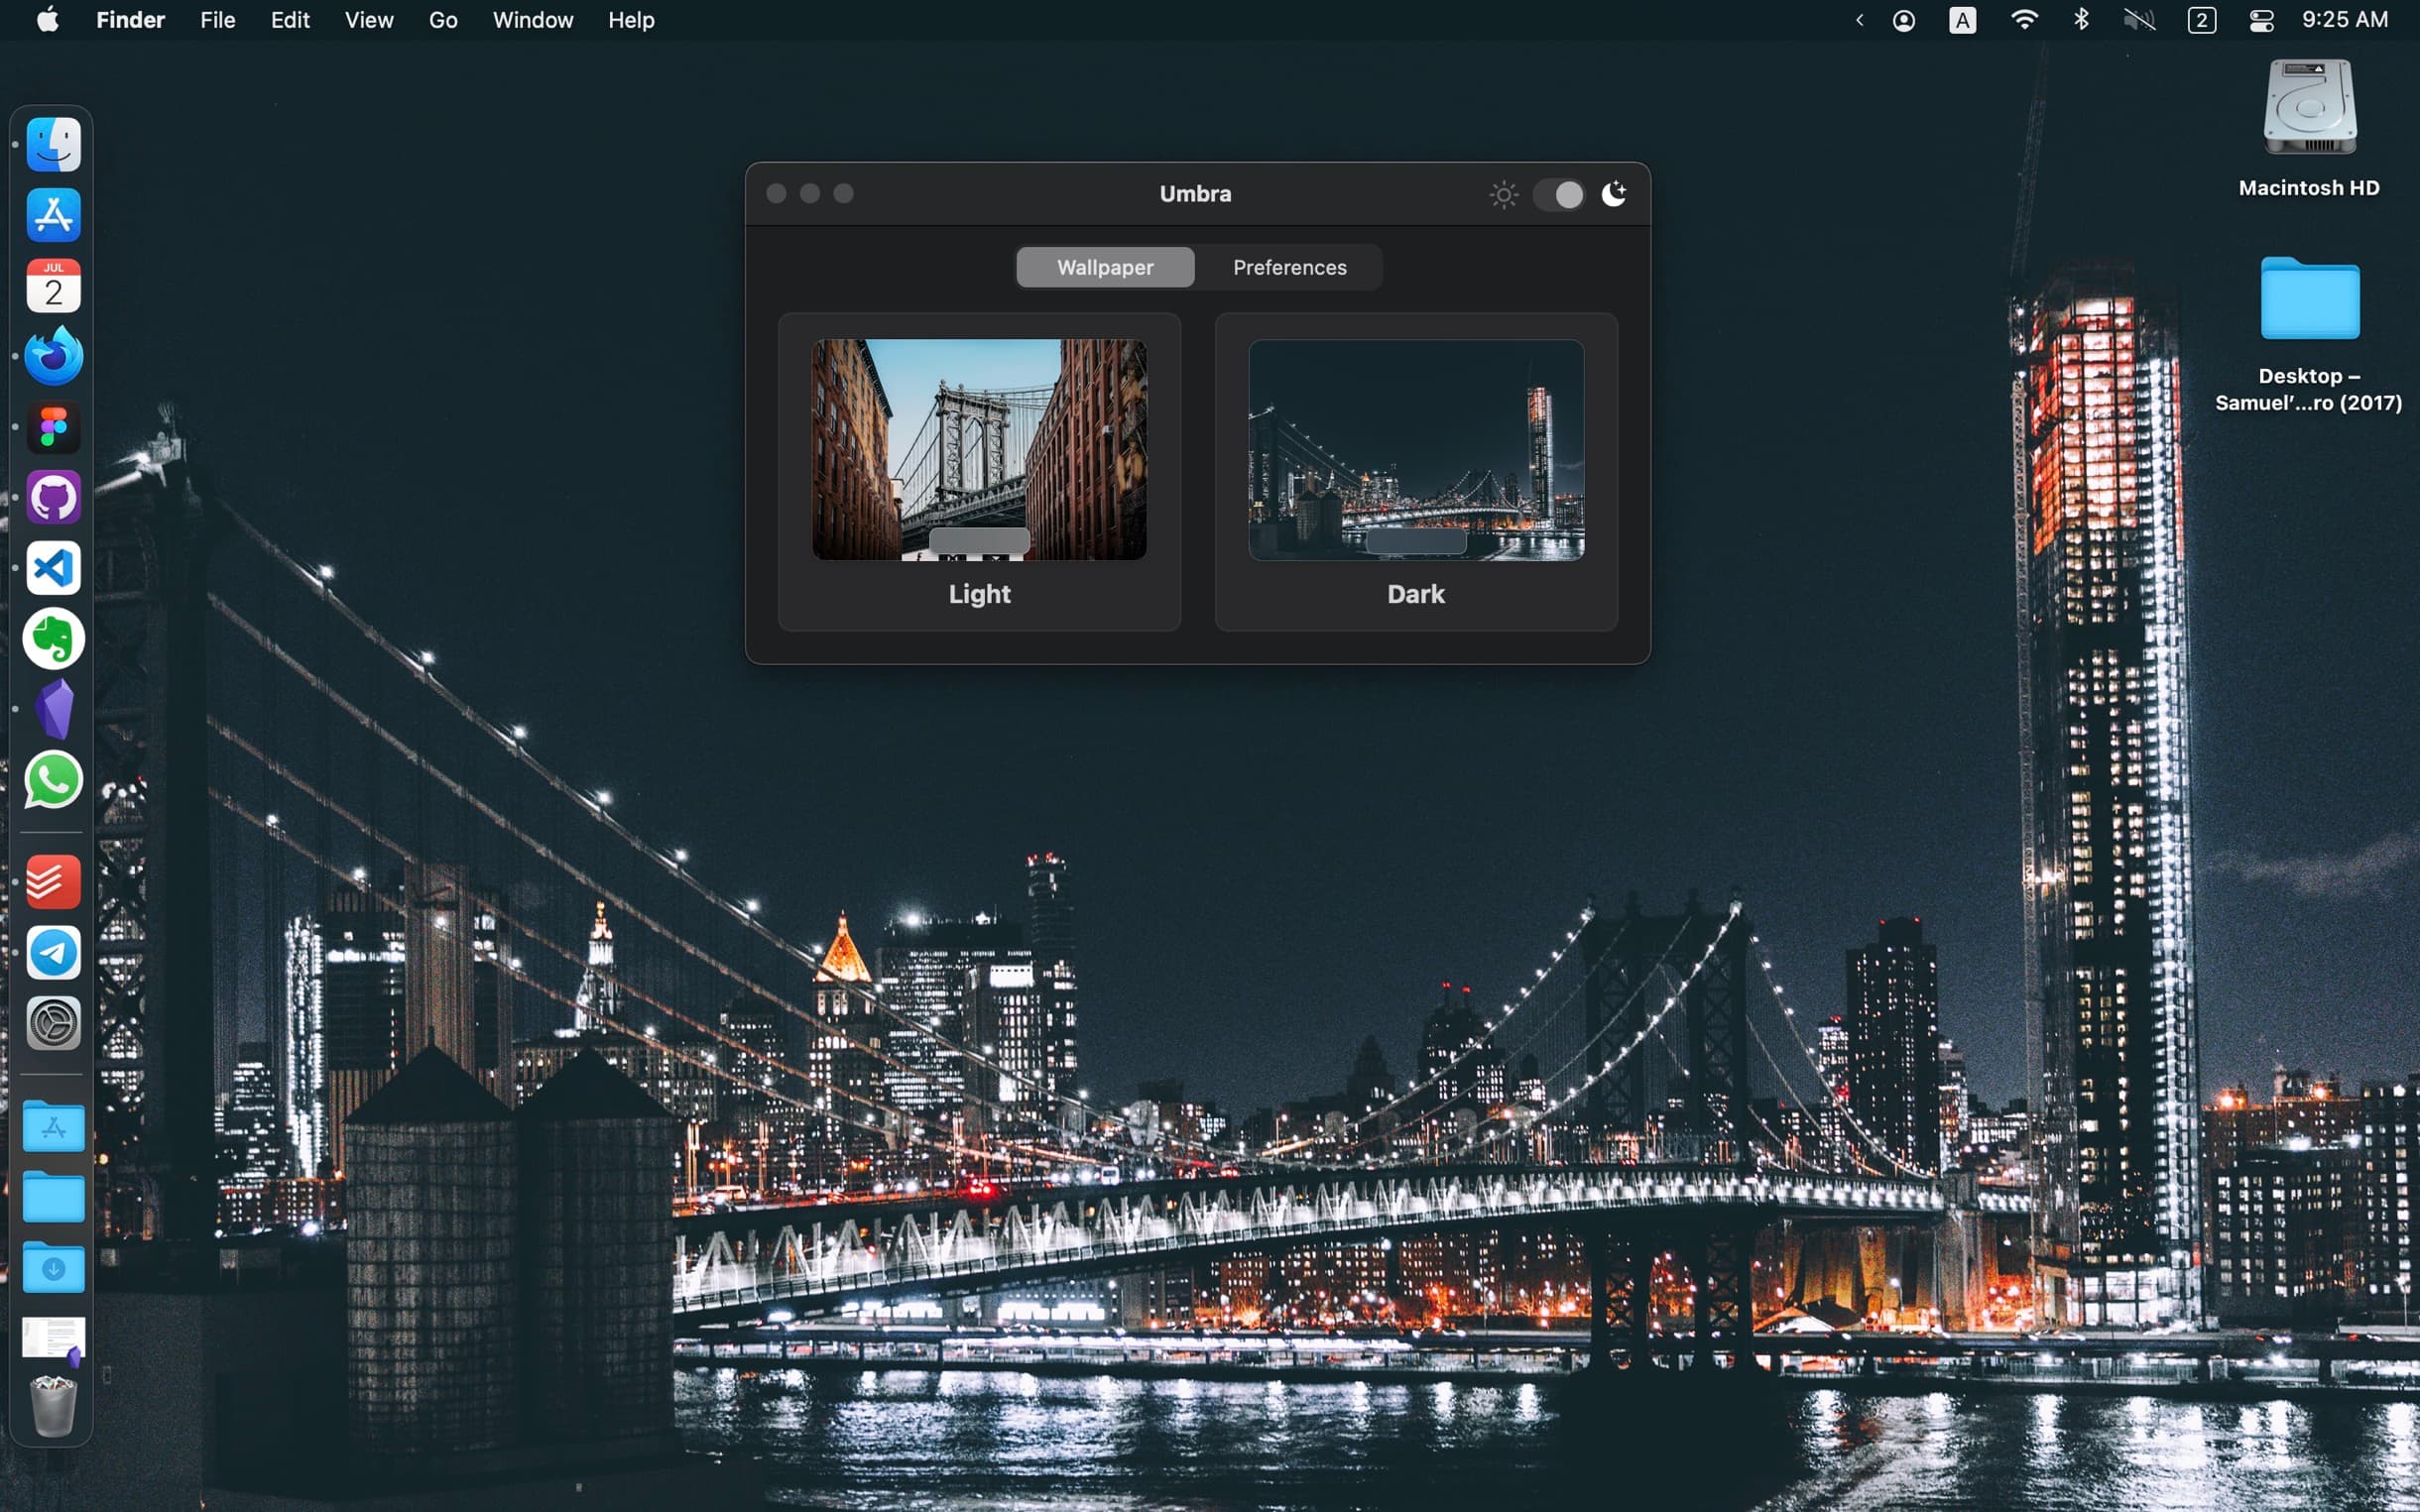Open Control Center in the menu bar
Screen dimensions: 2420x1512
click(x=2261, y=20)
